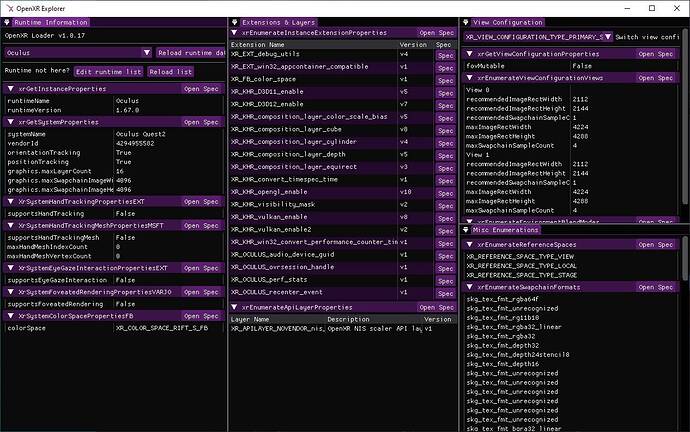Viewport: 690px width, 432px height.
Task: Click the Reload list button
Action: click(x=170, y=72)
